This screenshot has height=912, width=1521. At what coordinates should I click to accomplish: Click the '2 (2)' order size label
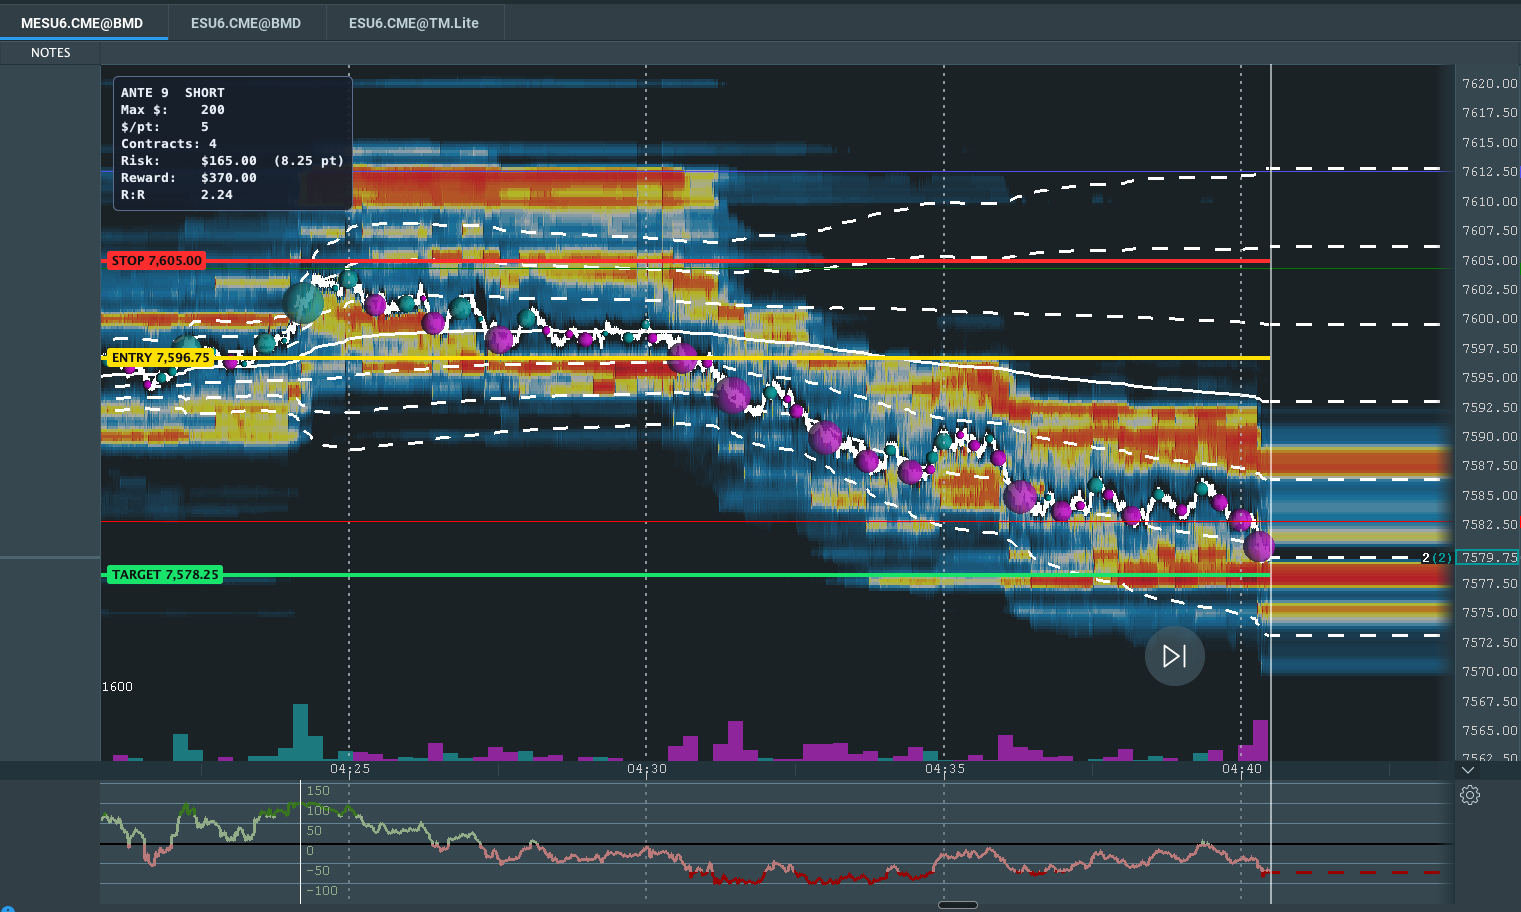(1436, 558)
